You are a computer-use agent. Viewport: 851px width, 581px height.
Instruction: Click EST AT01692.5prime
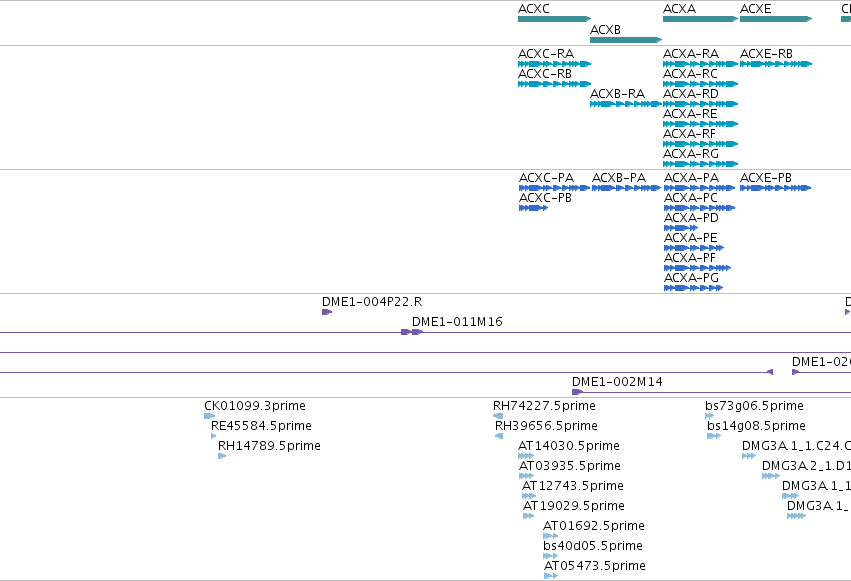[x=550, y=536]
